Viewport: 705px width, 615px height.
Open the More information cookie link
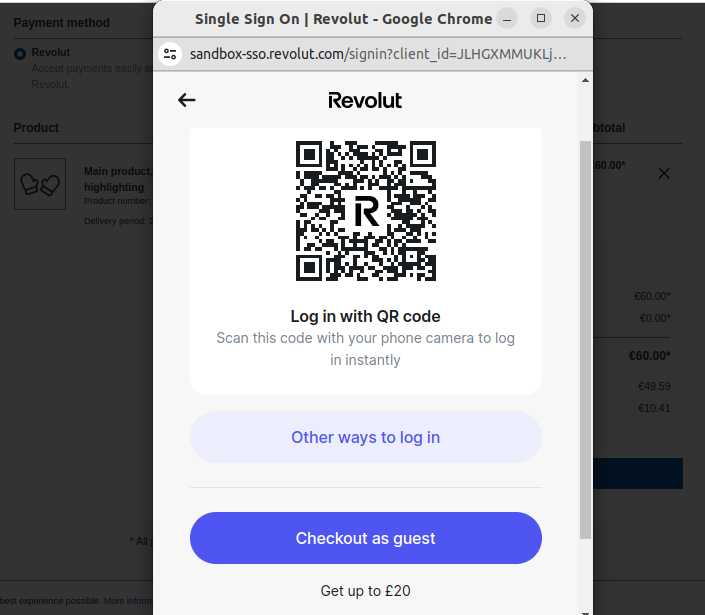point(128,601)
